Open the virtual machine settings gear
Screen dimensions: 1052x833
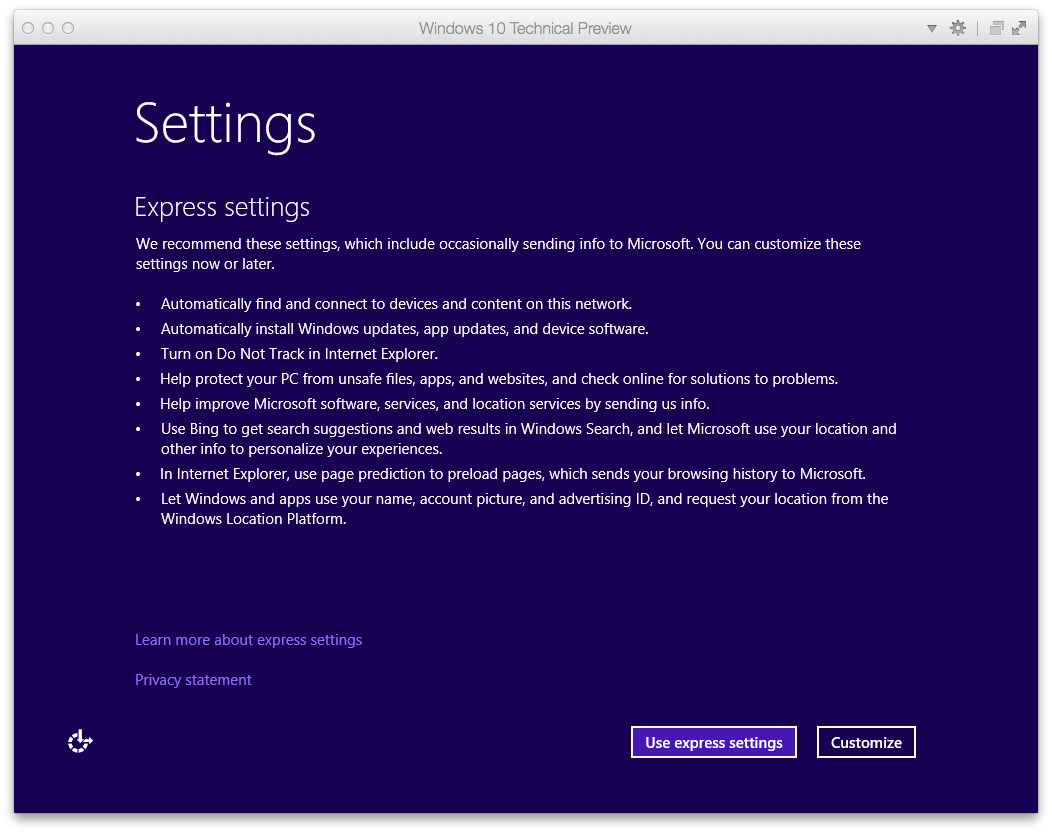(x=957, y=28)
